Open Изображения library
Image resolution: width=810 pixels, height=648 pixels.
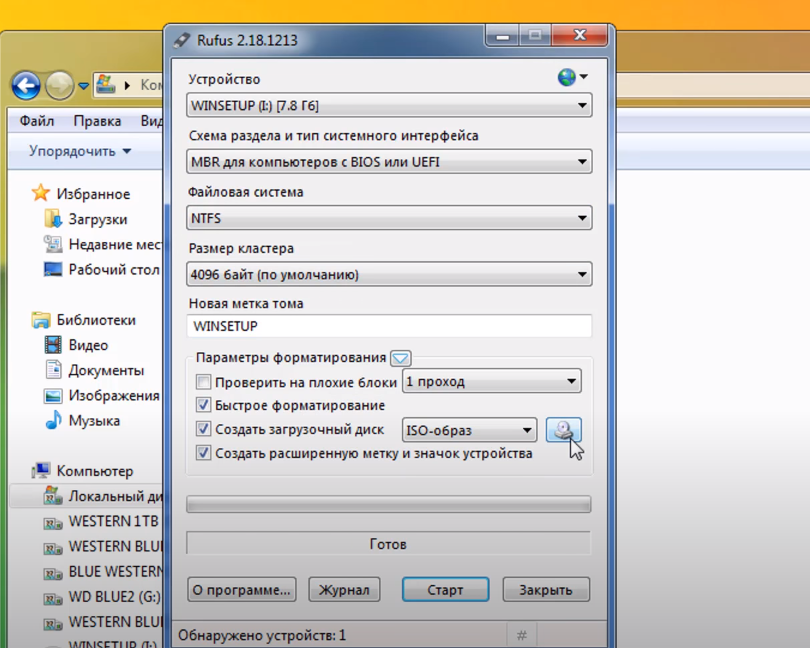(x=102, y=396)
